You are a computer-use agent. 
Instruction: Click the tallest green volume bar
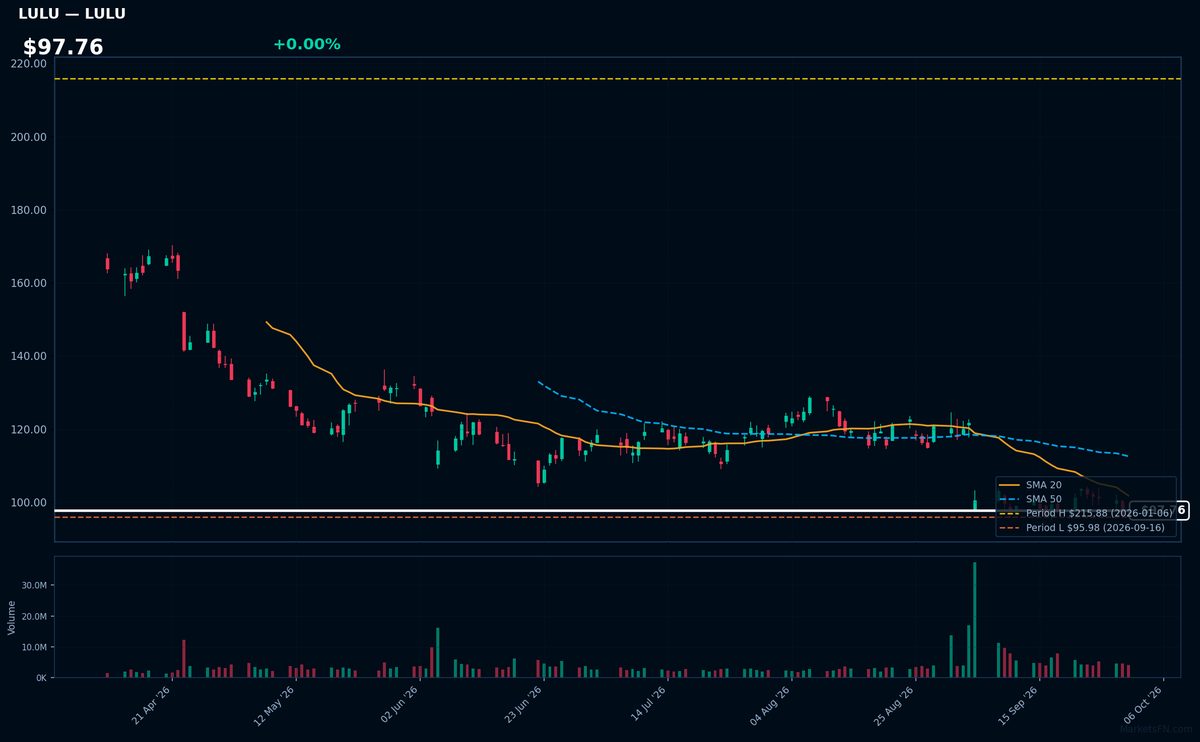(x=975, y=620)
